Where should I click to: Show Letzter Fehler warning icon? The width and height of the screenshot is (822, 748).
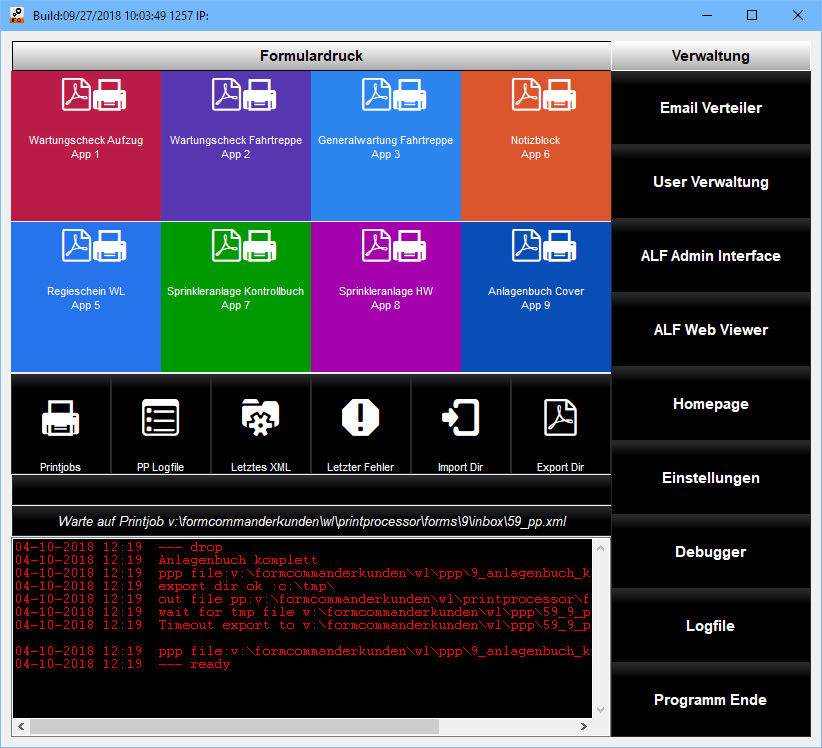(x=361, y=418)
